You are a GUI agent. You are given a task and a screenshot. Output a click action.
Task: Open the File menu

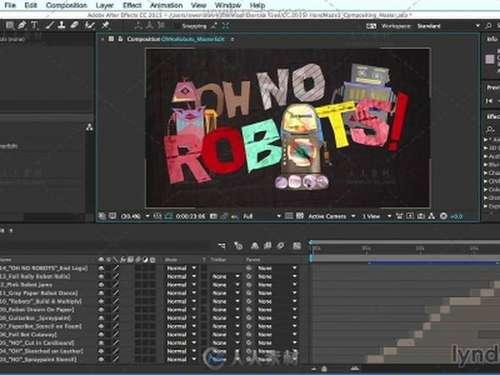coord(10,5)
